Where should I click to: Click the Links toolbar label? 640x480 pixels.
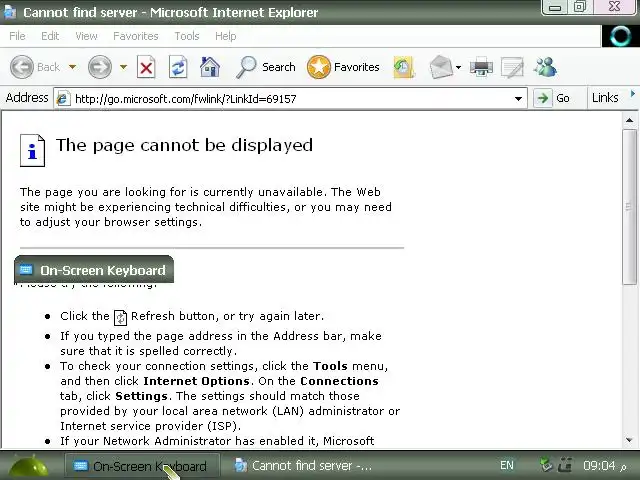pos(605,98)
